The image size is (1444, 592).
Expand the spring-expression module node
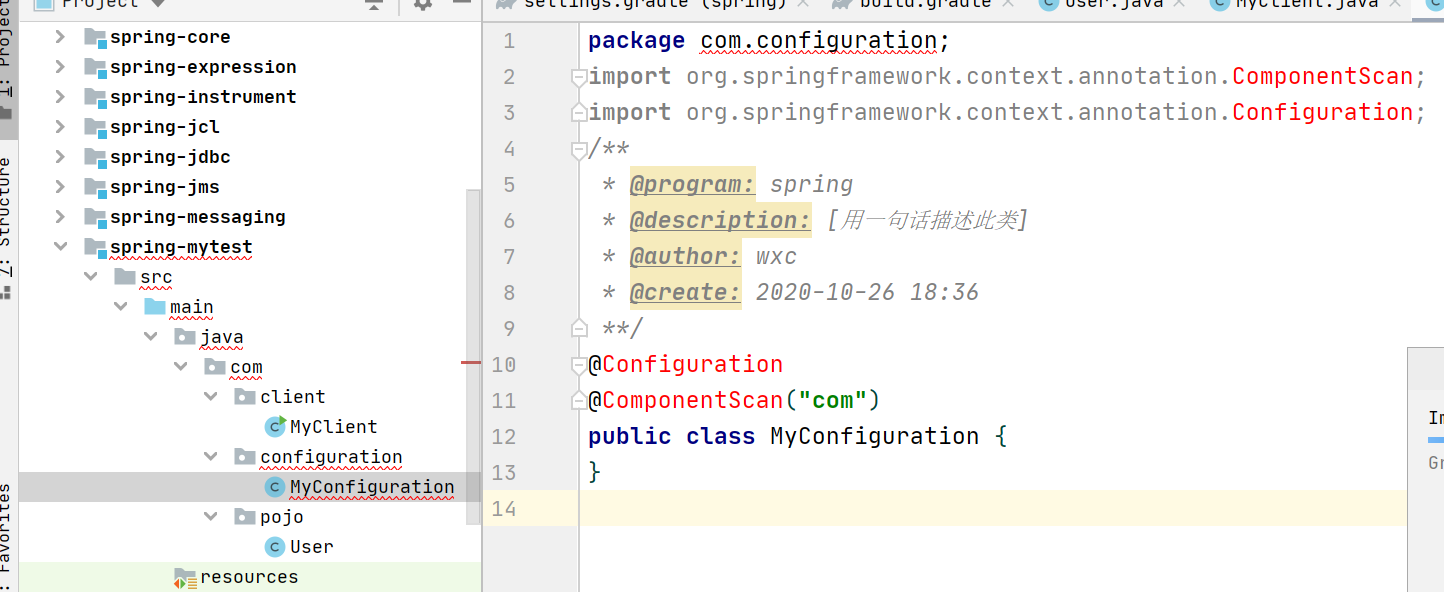coord(61,67)
